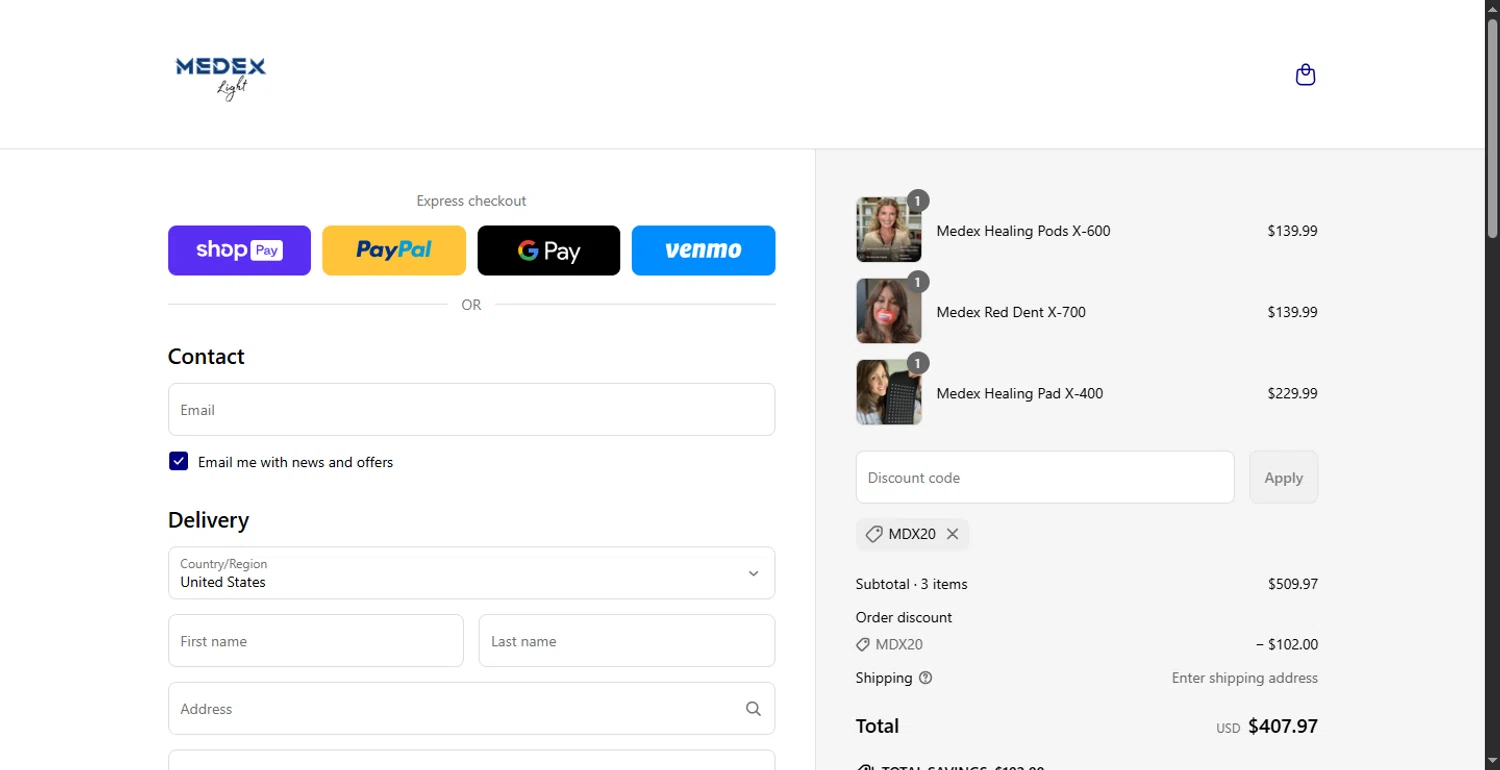Click the Medex Red Dent X-700 name
Screen dimensions: 1500x770
pyautogui.click(x=1011, y=312)
